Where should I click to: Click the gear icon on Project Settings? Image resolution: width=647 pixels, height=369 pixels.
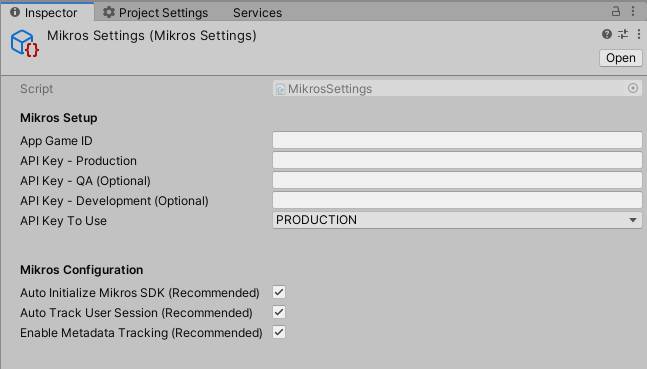tap(109, 12)
